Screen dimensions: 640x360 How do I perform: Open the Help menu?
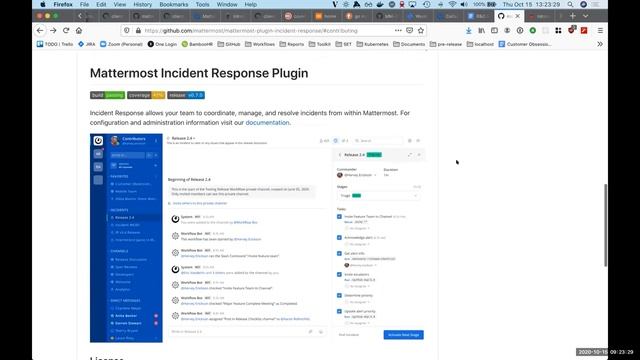pyautogui.click(x=251, y=4)
